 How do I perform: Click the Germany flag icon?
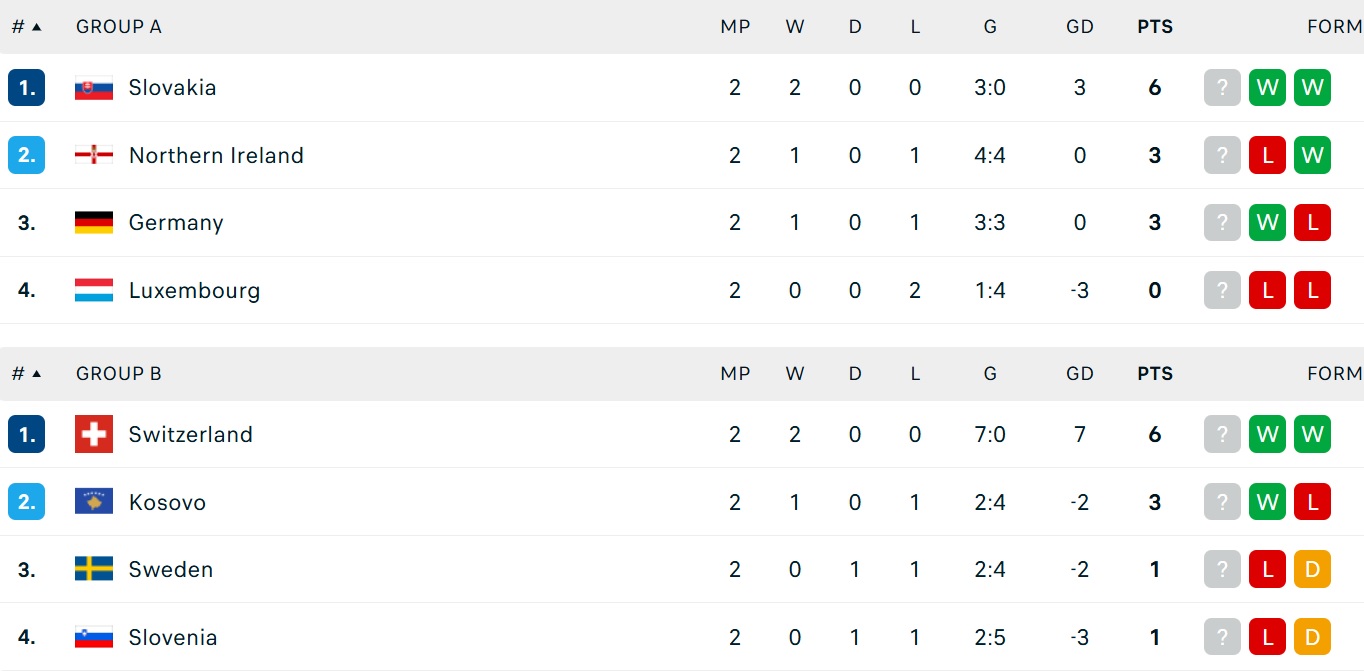[x=94, y=222]
